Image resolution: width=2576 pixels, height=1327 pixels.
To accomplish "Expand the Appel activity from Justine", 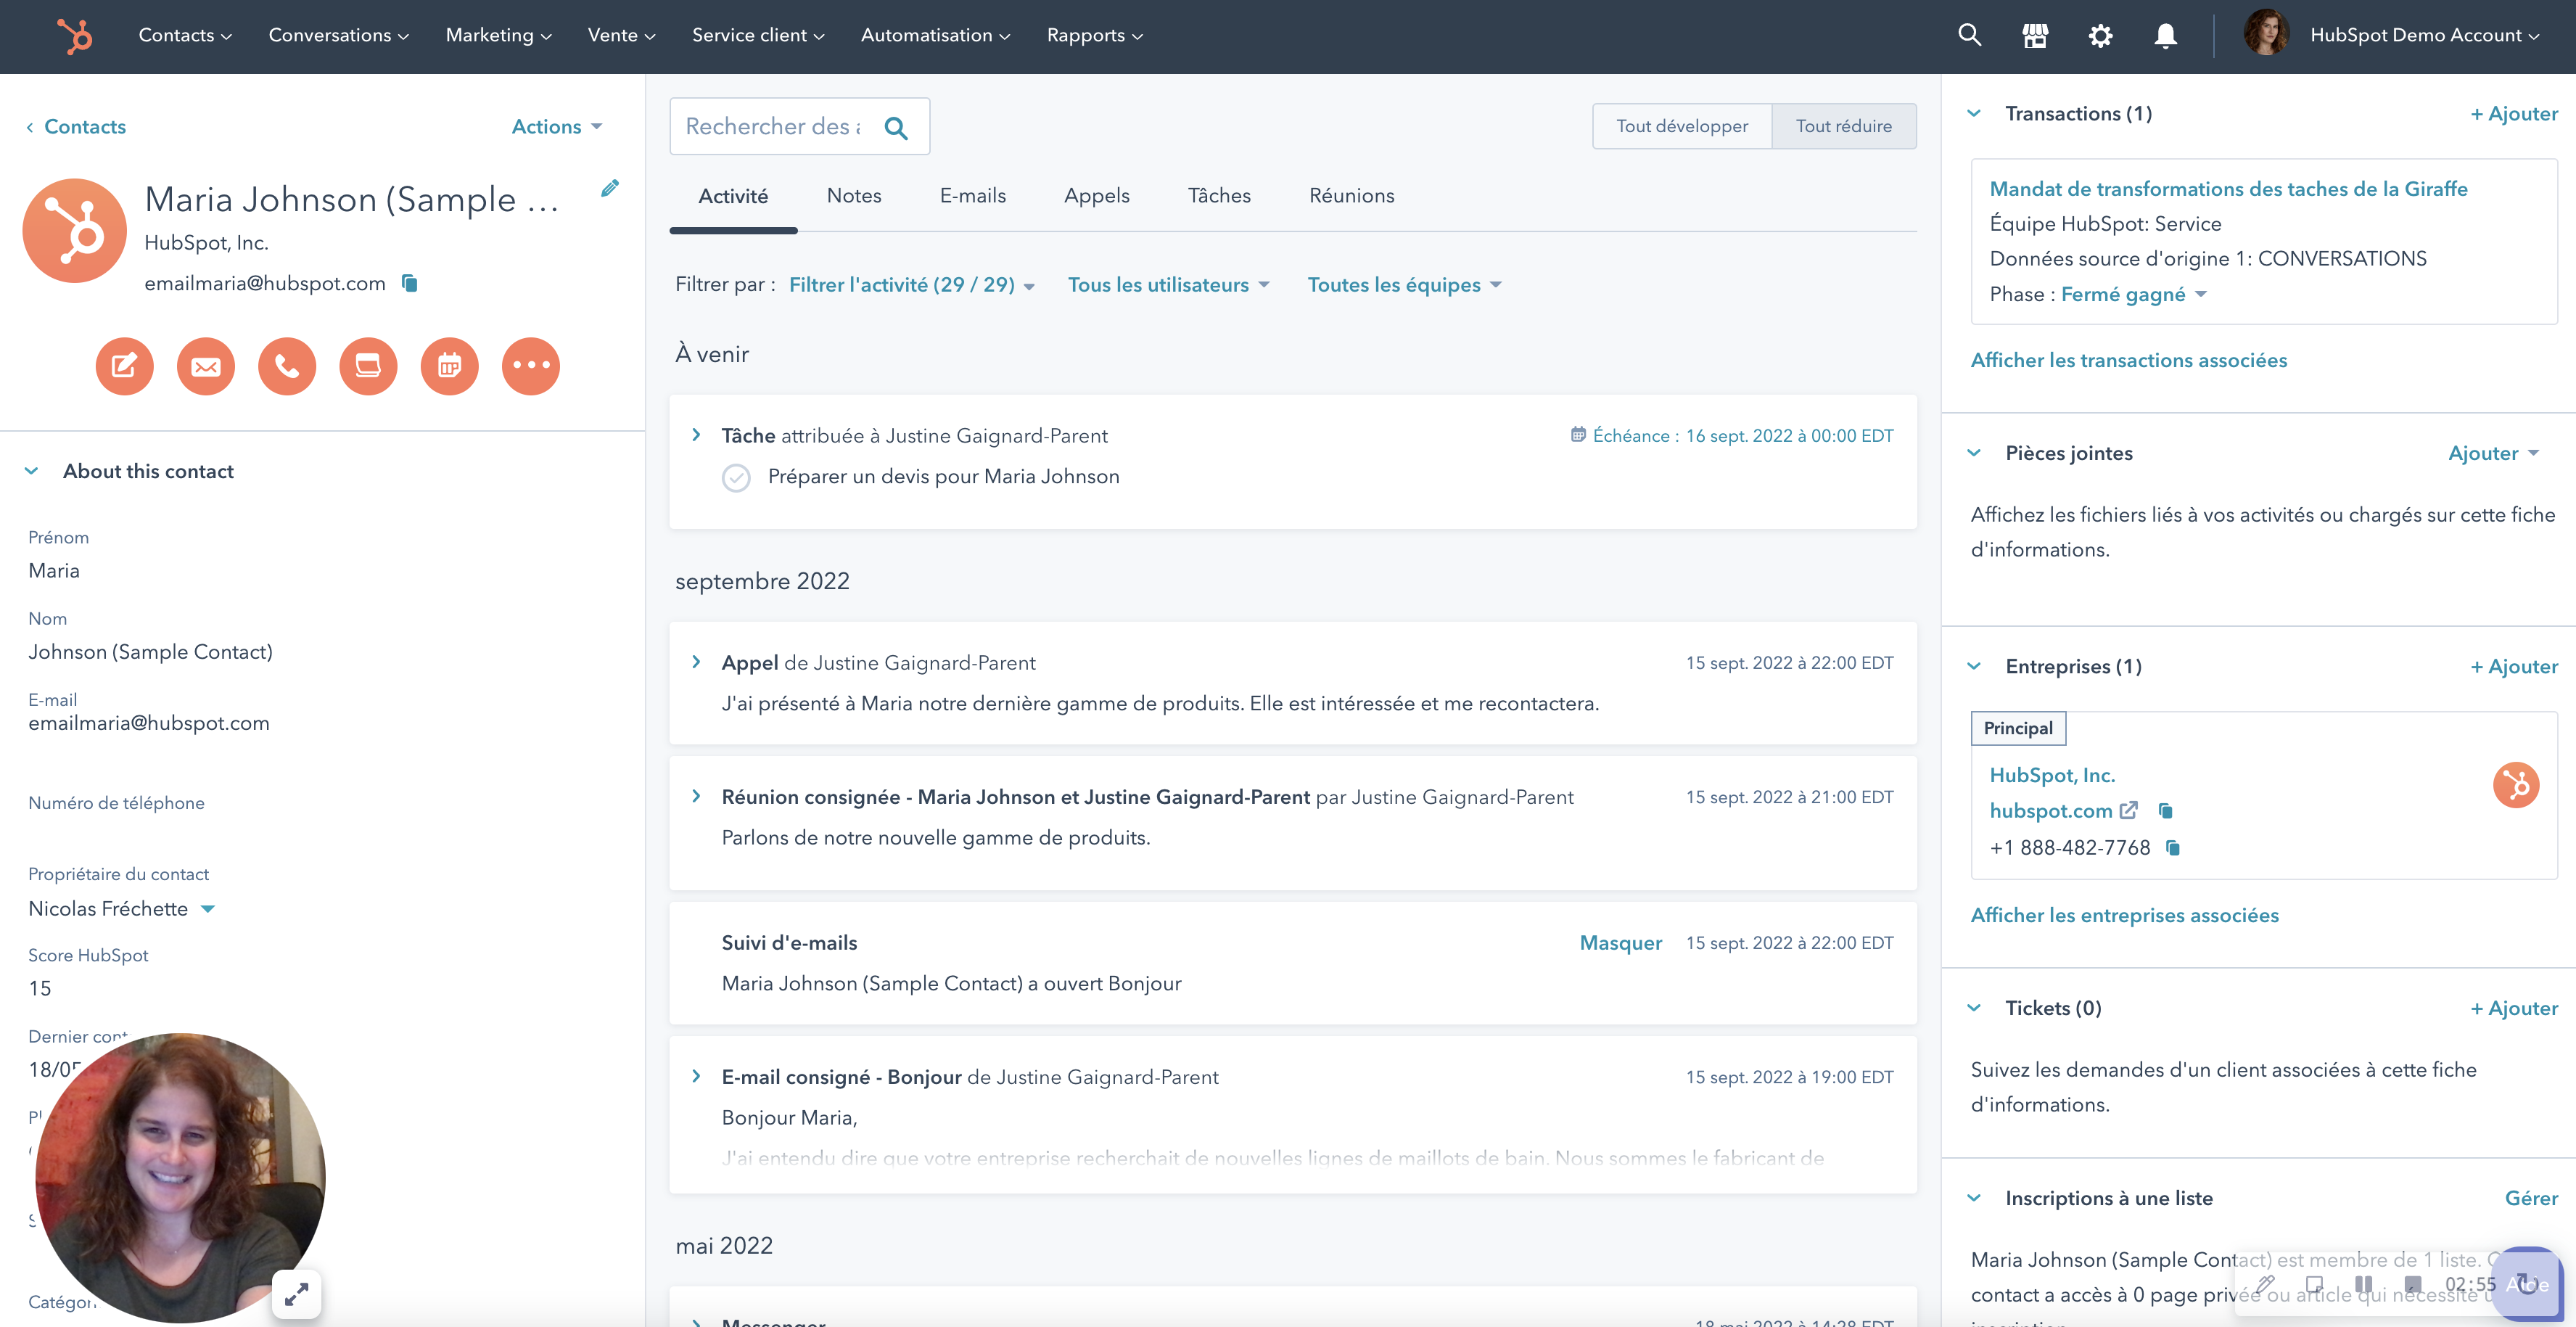I will coord(697,662).
